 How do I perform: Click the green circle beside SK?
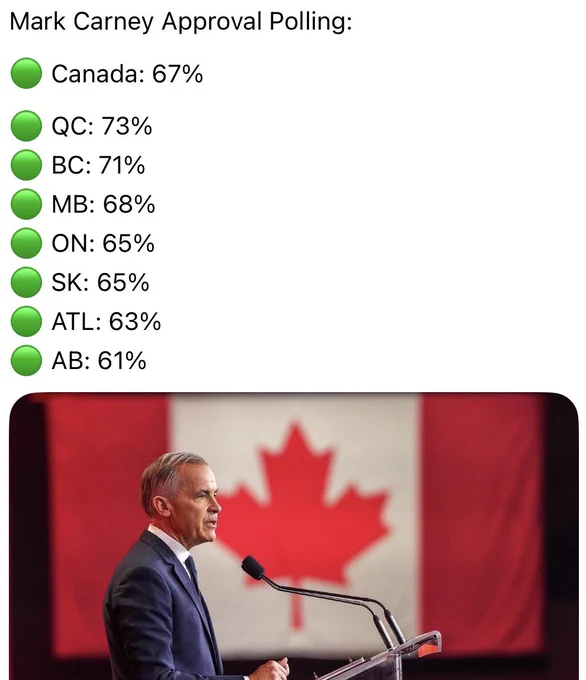point(26,282)
